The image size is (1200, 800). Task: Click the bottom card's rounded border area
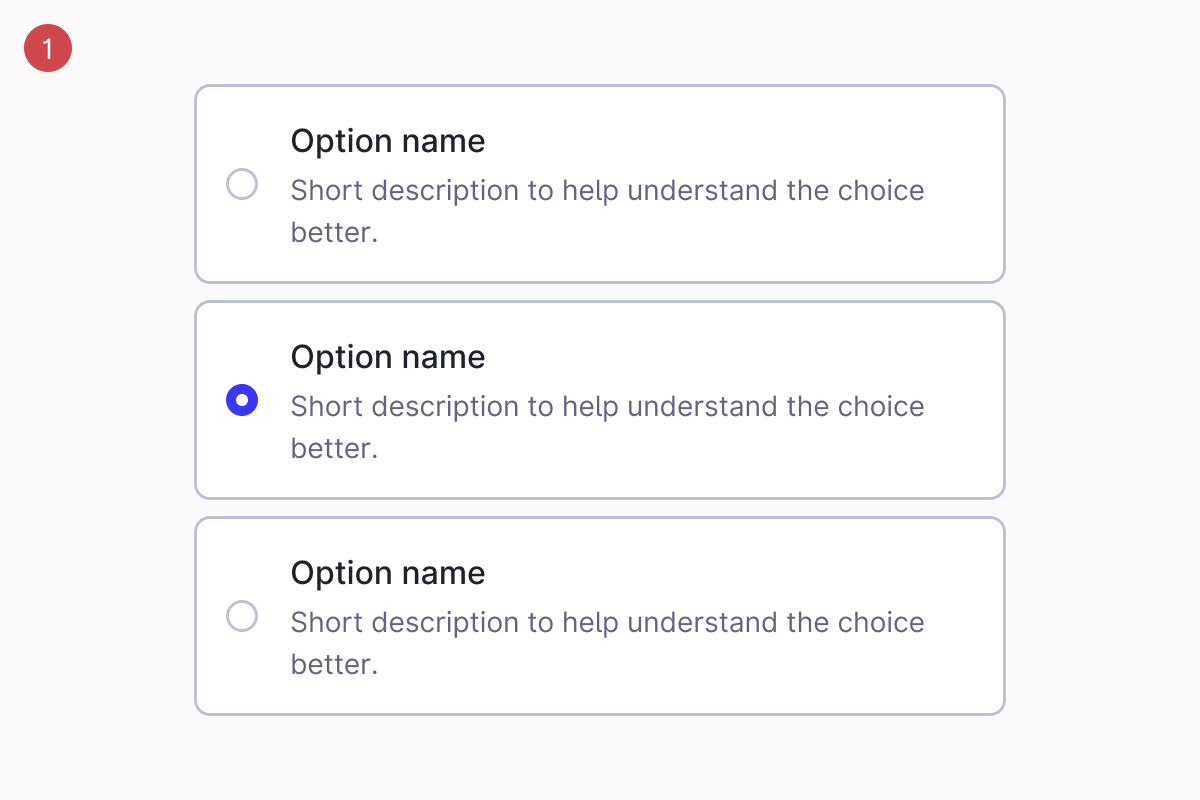[x=600, y=712]
